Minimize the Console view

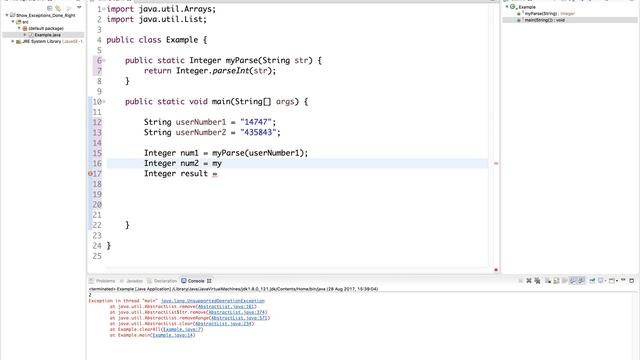623,280
